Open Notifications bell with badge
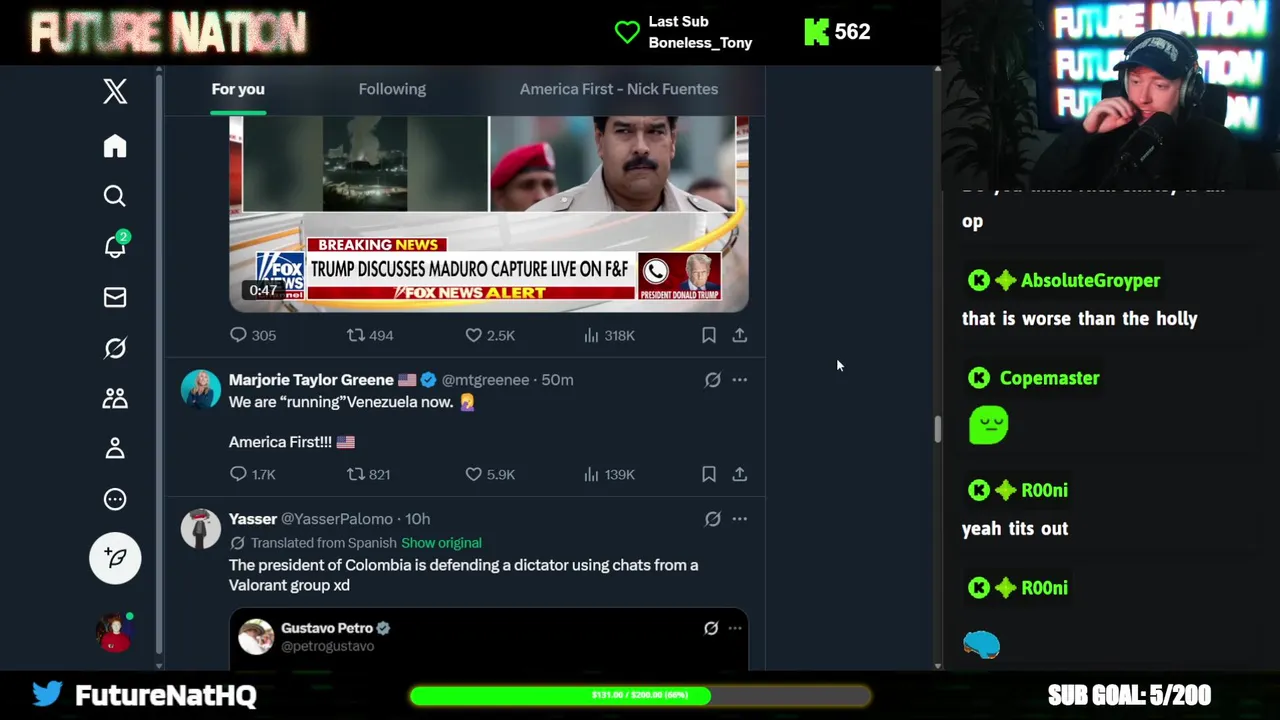Screen dimensions: 1280x720 point(116,245)
